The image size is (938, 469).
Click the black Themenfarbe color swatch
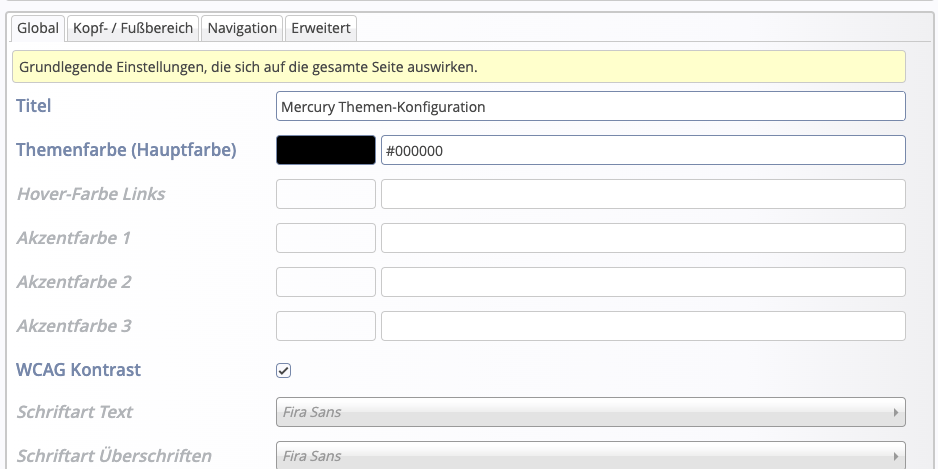(x=325, y=150)
